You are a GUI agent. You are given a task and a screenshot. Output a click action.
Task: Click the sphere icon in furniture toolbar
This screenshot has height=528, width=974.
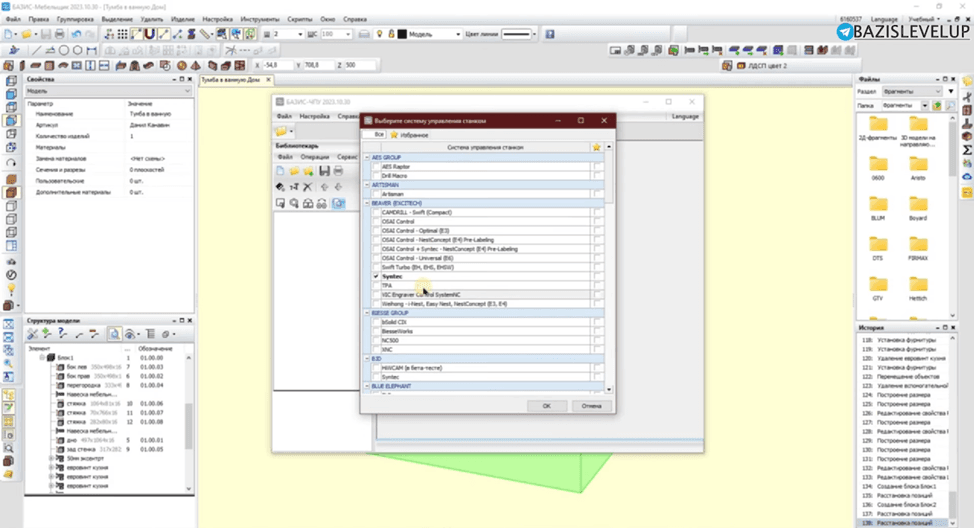click(x=182, y=65)
